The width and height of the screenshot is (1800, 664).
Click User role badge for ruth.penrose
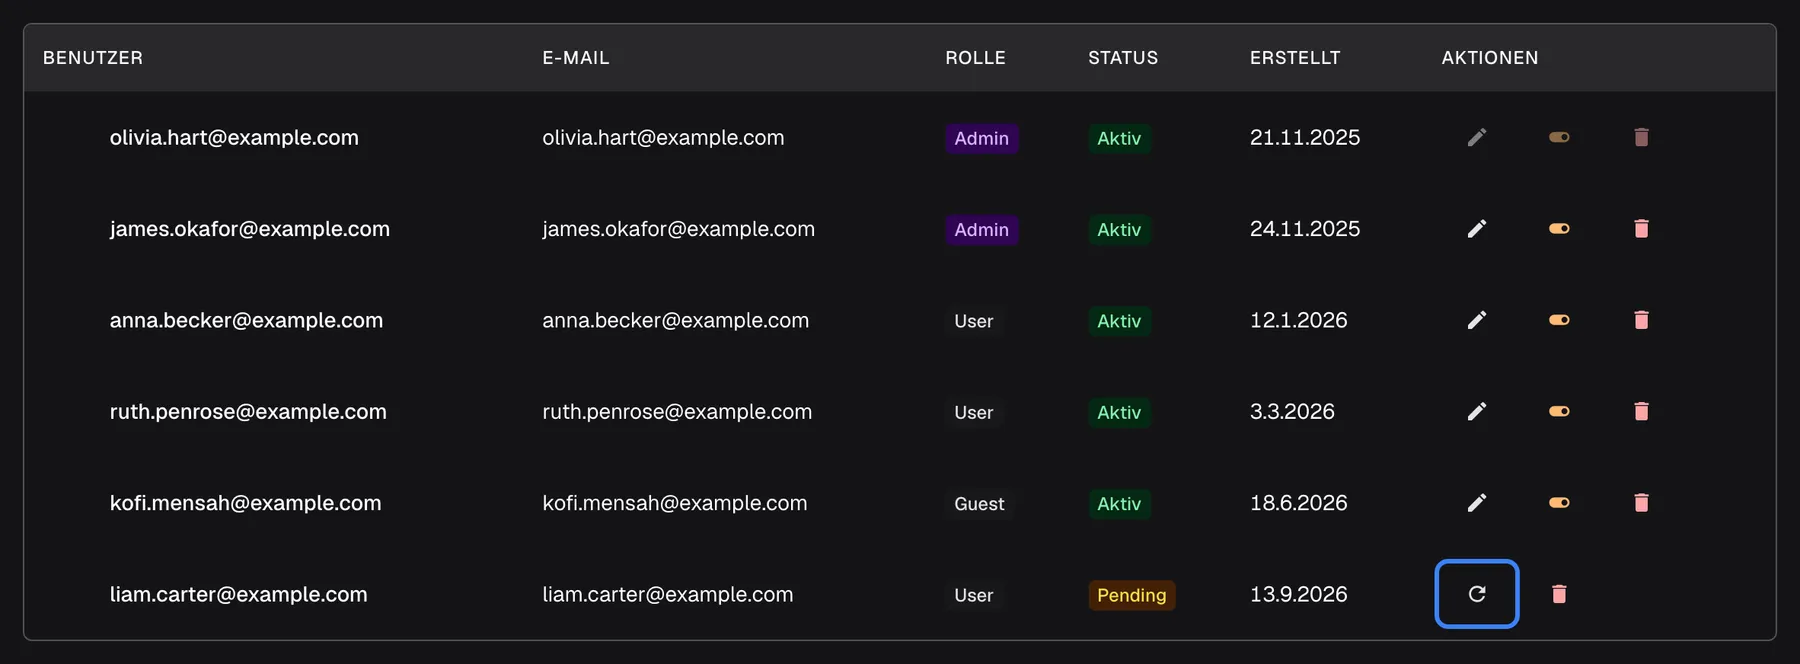[x=974, y=412]
